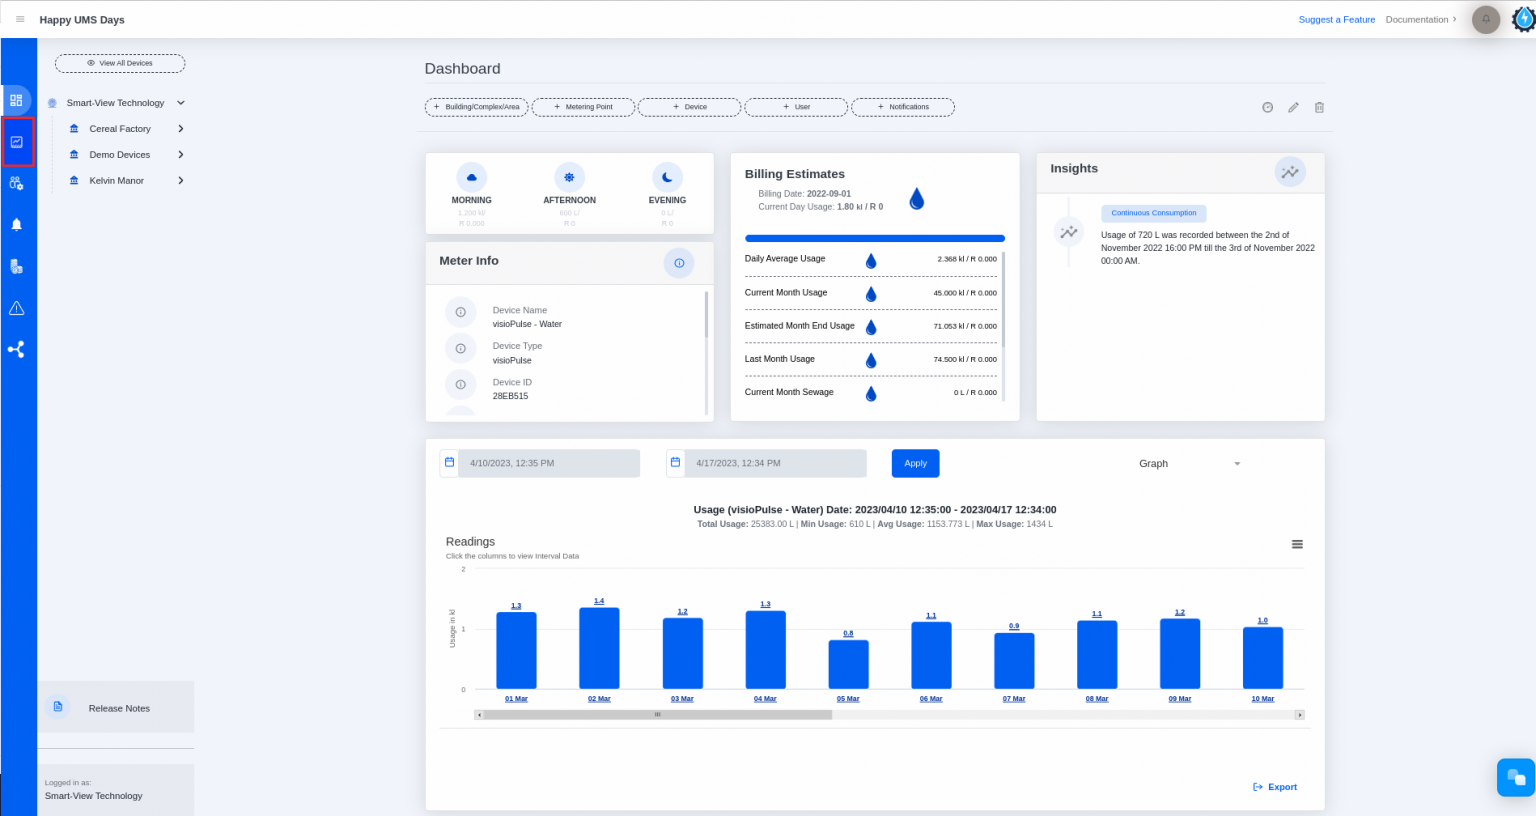
Task: Open the Meter Info details via the info icon
Action: point(679,263)
